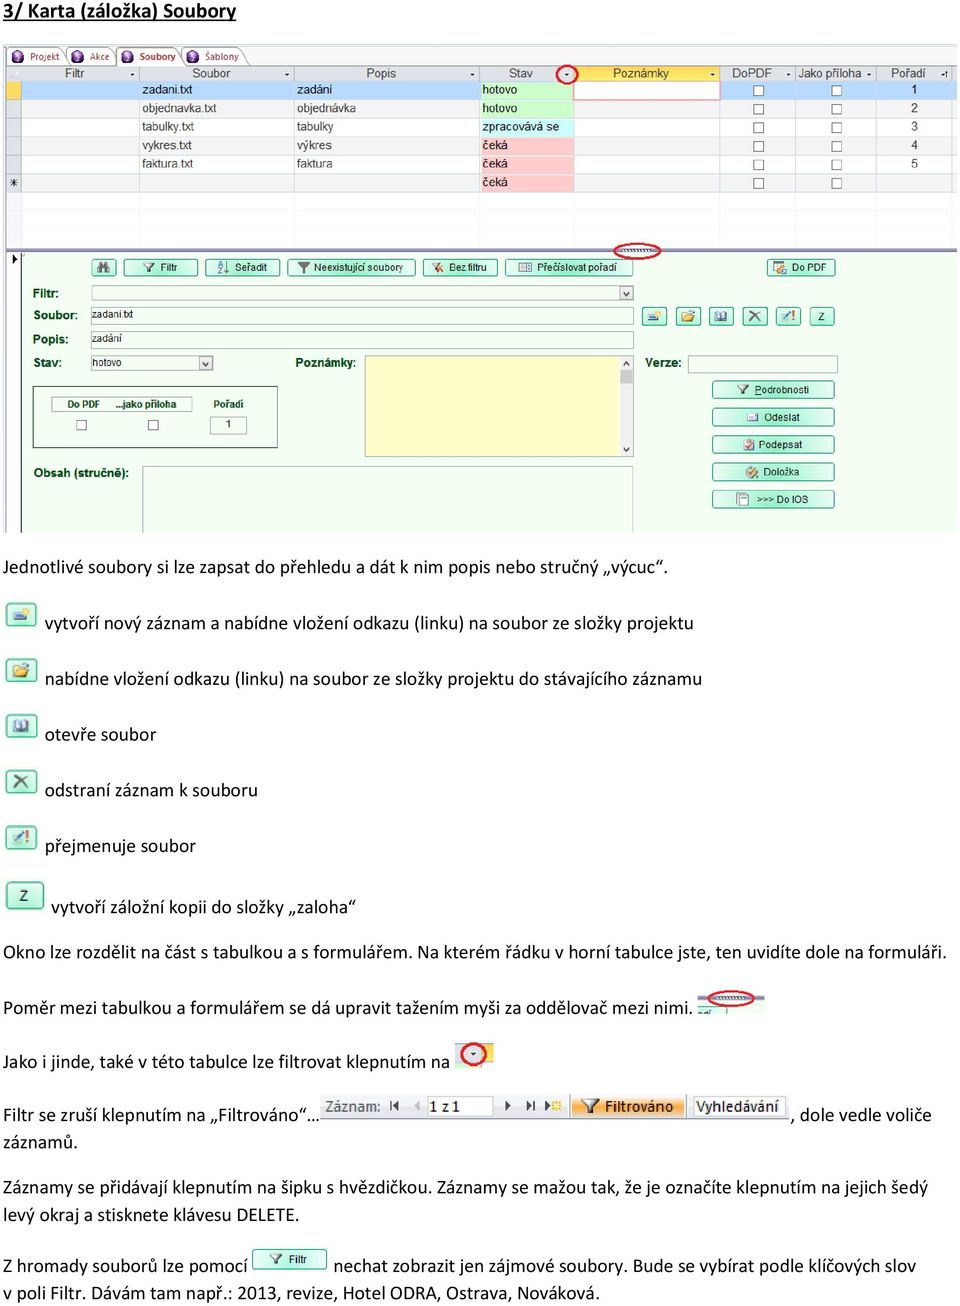Click the Doložka button

(x=773, y=472)
